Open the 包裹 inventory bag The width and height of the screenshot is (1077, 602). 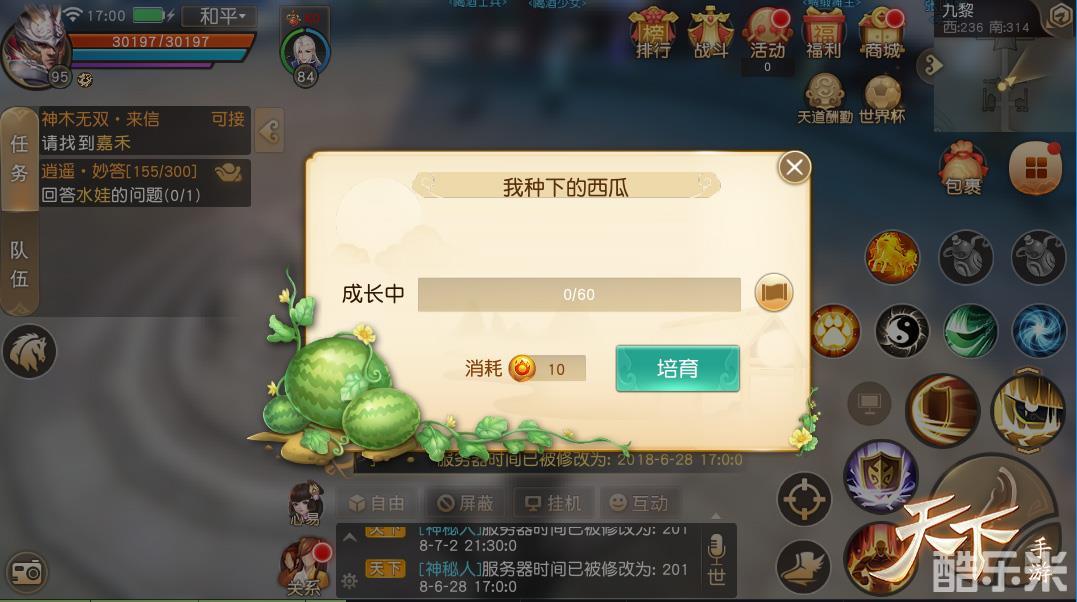click(x=963, y=168)
